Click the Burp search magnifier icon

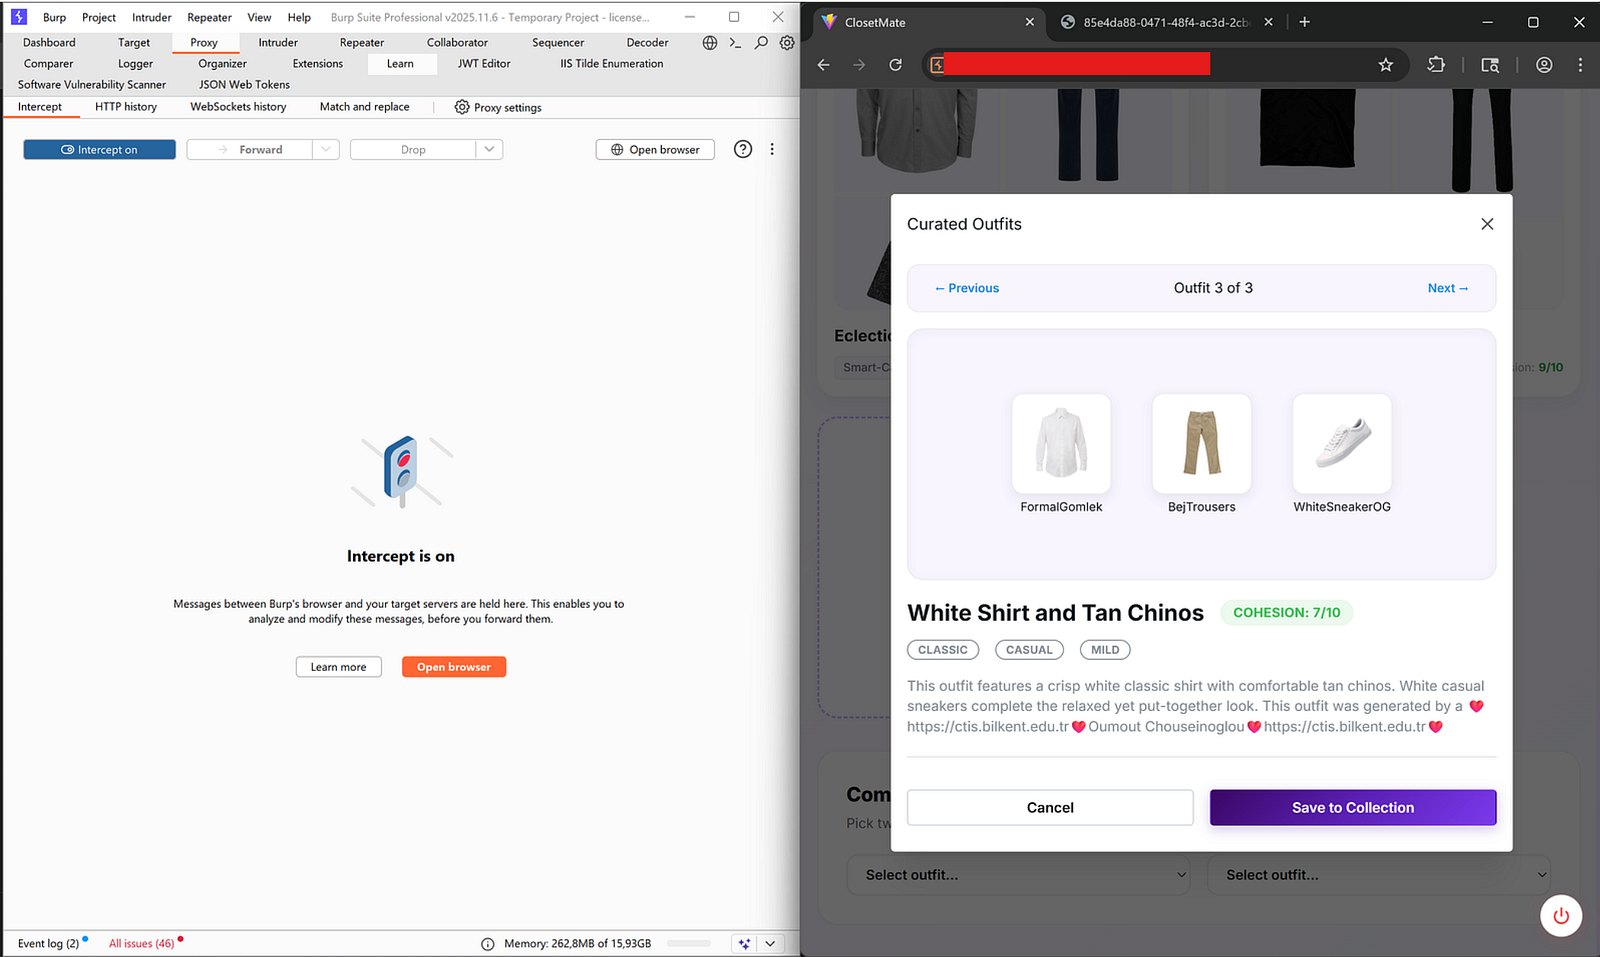click(761, 43)
